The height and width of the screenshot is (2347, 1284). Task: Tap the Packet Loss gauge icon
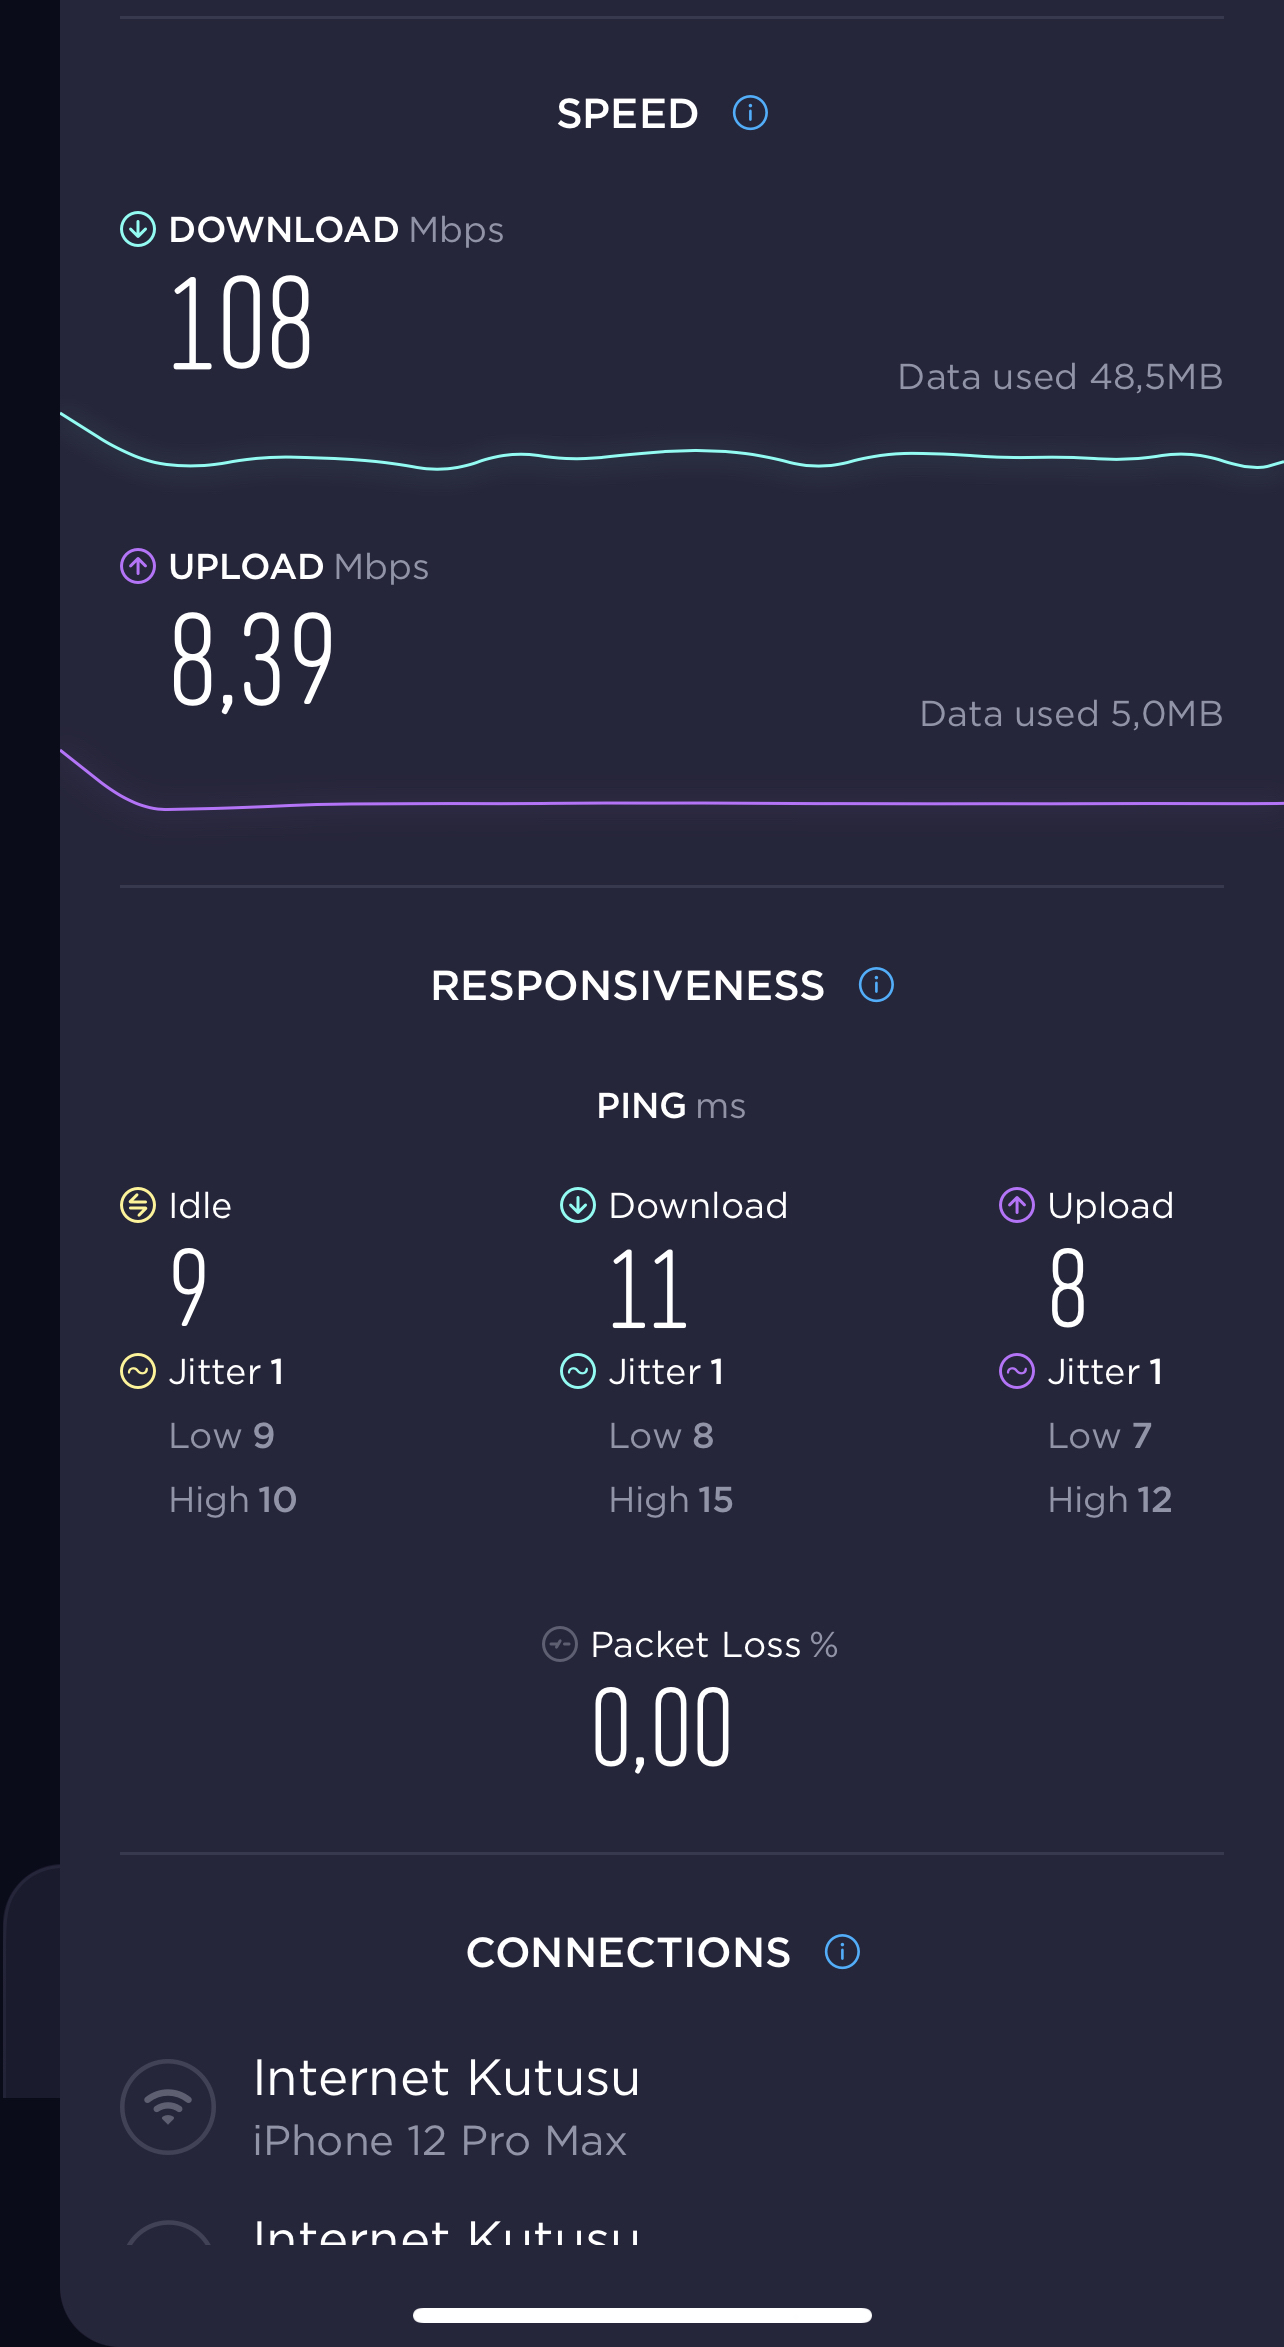(x=560, y=1644)
